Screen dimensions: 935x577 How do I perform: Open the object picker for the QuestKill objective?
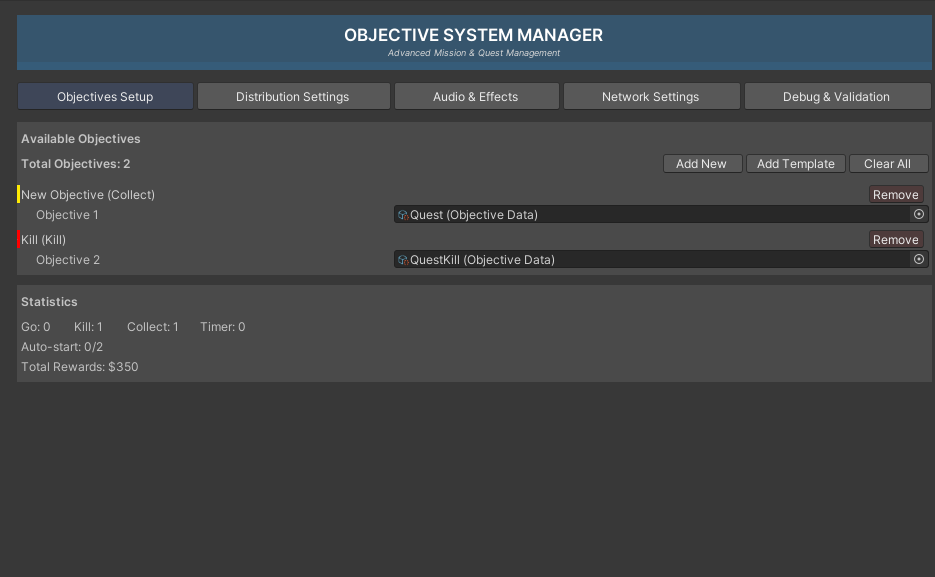point(918,259)
